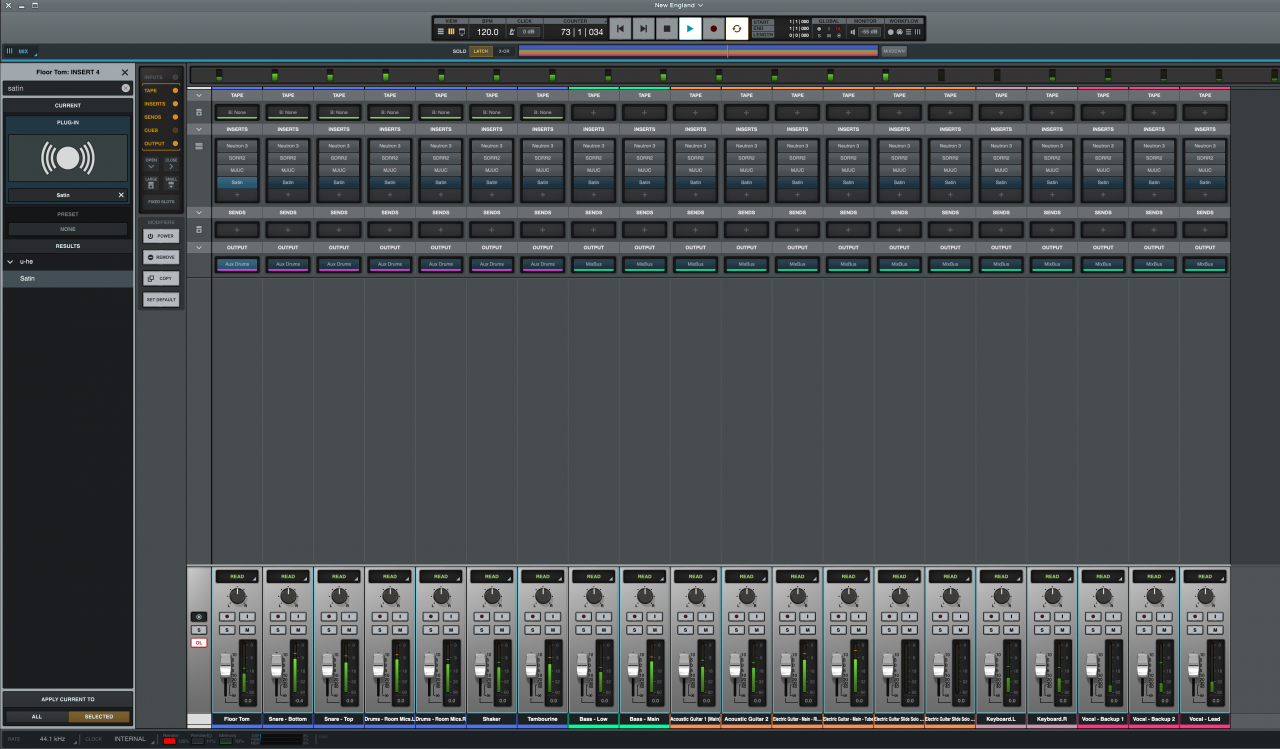Collapse the INSERTS section chevron
Viewport: 1280px width, 749px height.
click(x=199, y=129)
